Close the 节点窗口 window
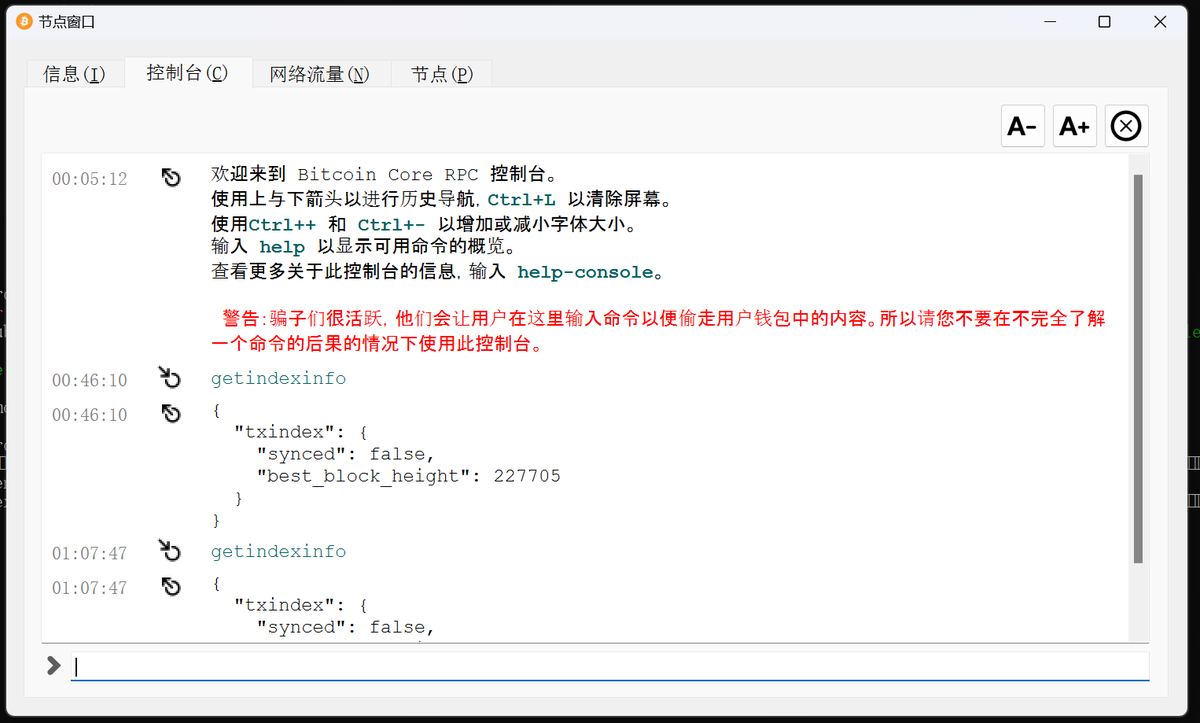Image resolution: width=1200 pixels, height=723 pixels. (1159, 21)
